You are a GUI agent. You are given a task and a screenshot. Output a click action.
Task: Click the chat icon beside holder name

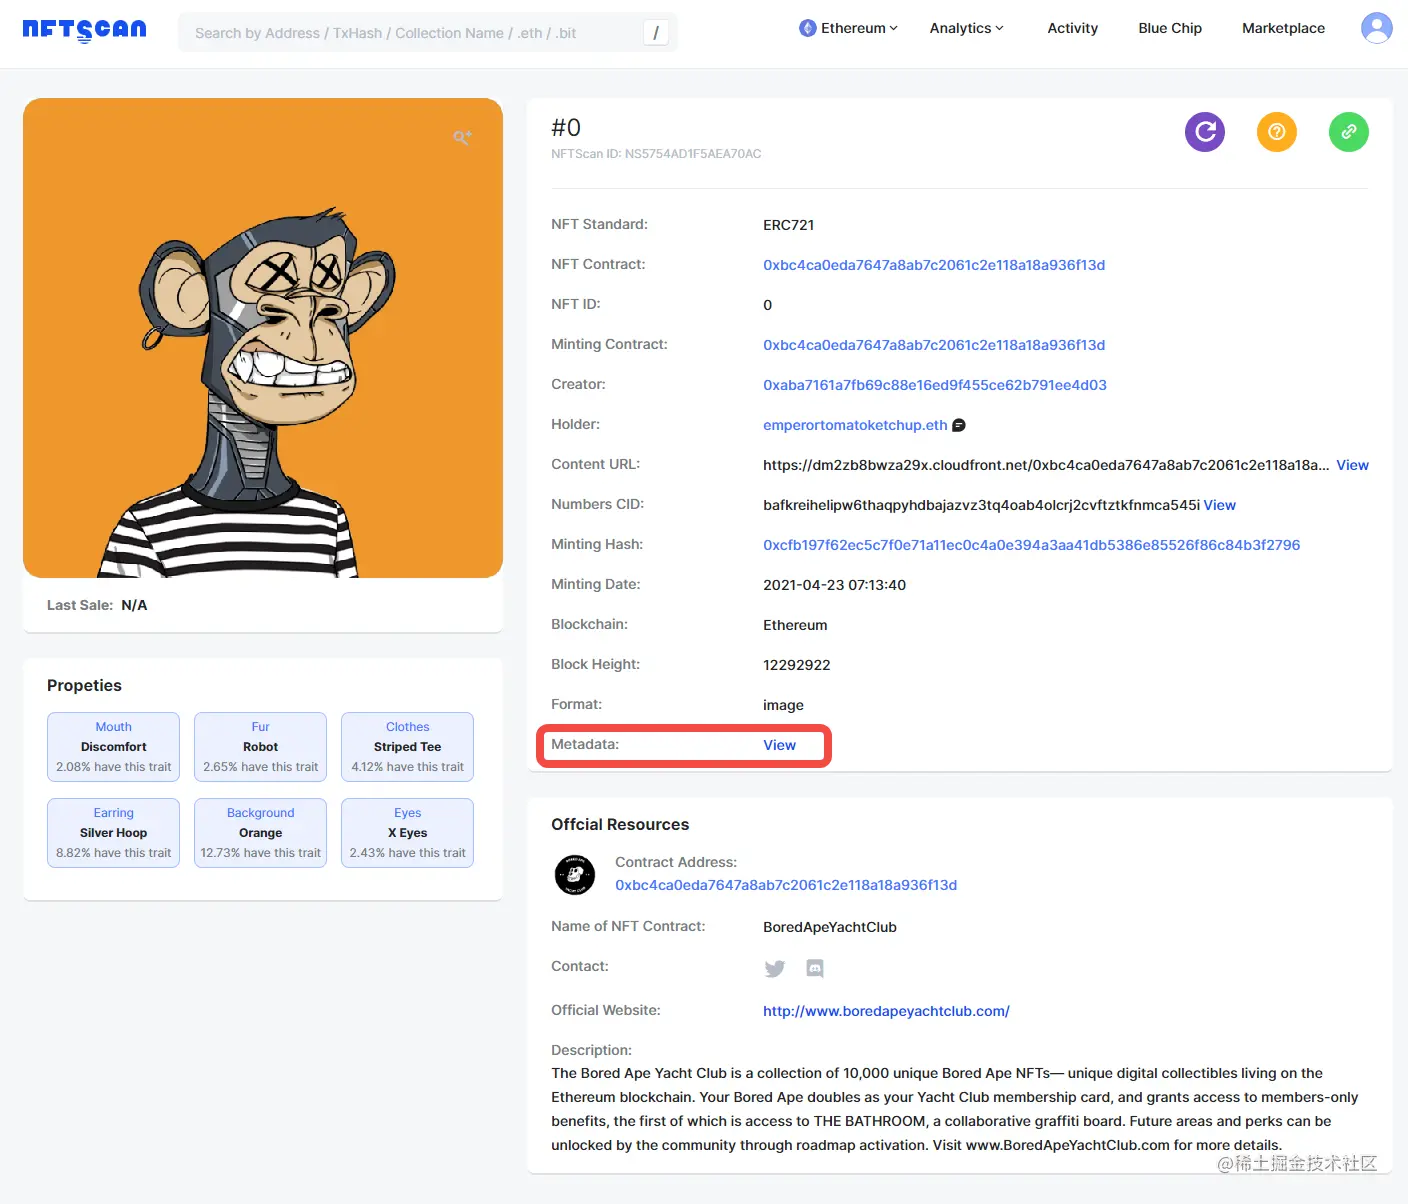pyautogui.click(x=959, y=425)
